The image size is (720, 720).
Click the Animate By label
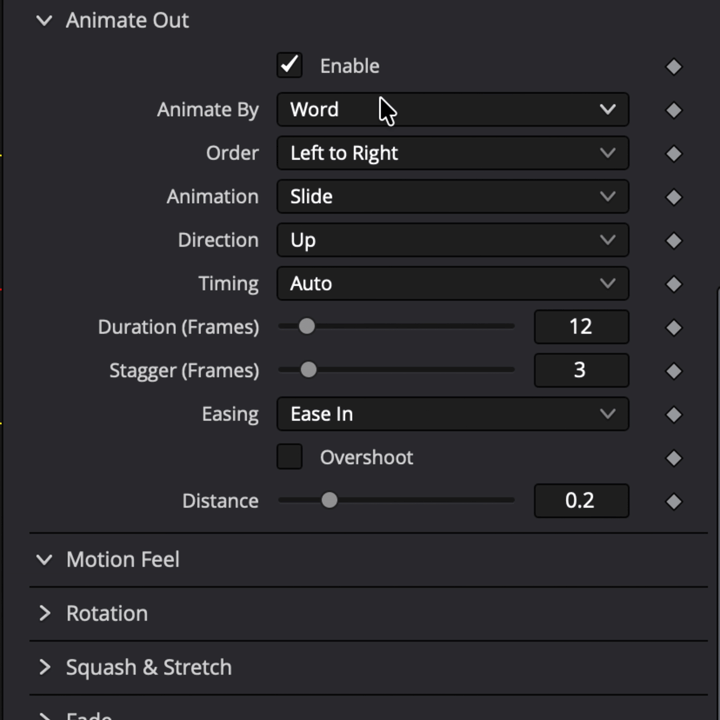click(208, 110)
